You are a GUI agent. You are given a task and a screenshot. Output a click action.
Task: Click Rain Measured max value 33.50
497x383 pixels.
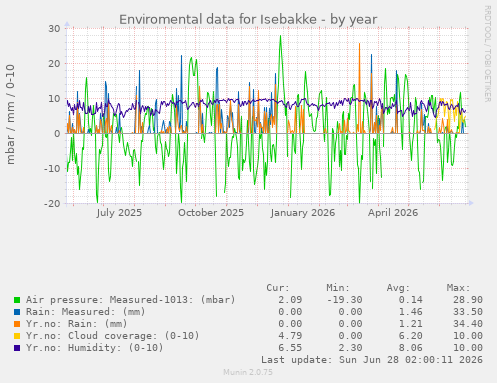468,312
